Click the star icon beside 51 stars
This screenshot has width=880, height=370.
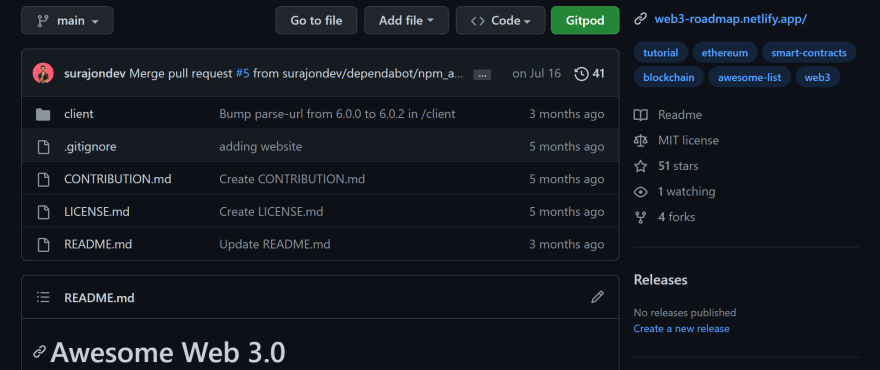point(640,166)
